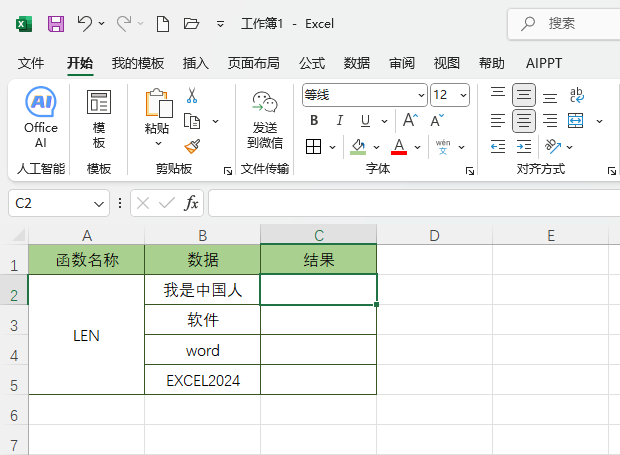This screenshot has height=455, width=620.
Task: Click into the formula bar input
Action: point(414,203)
